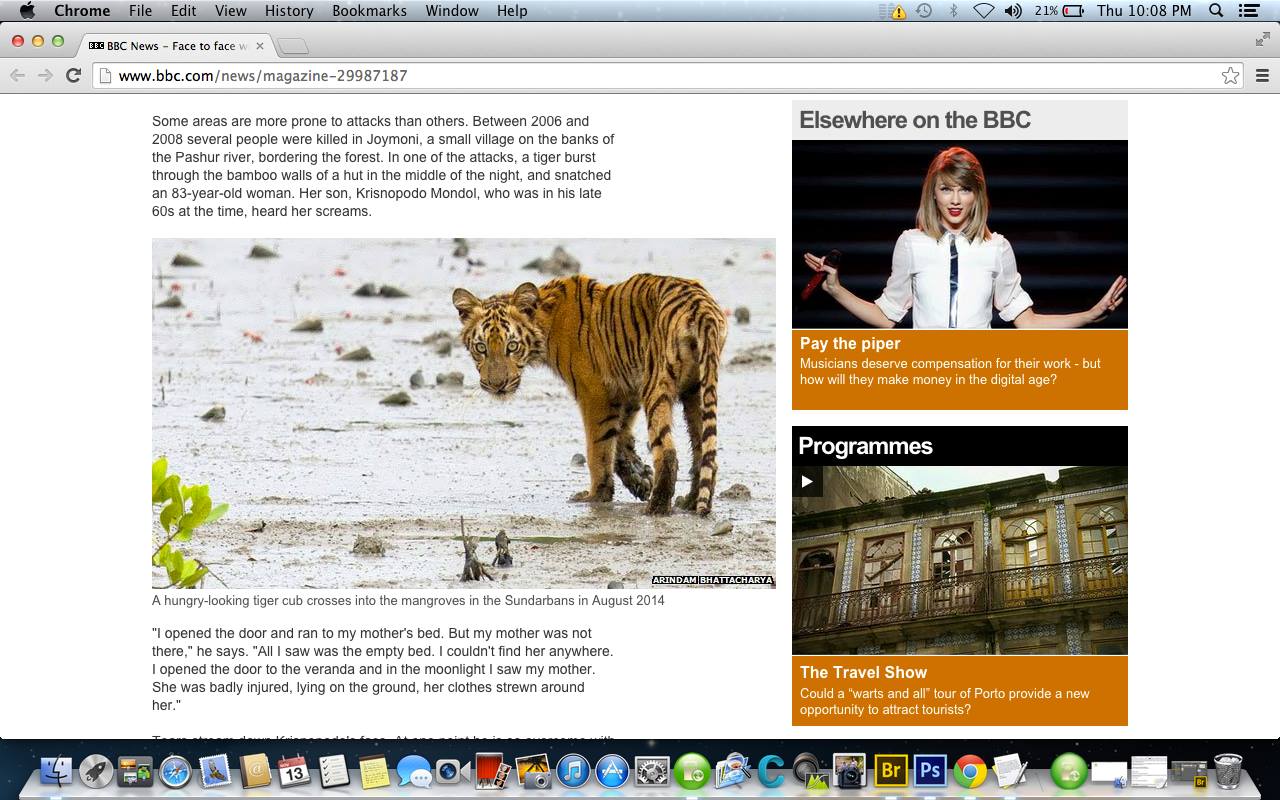This screenshot has width=1280, height=800.
Task: Open Spotlight search magnifier in menu bar
Action: pos(1216,11)
